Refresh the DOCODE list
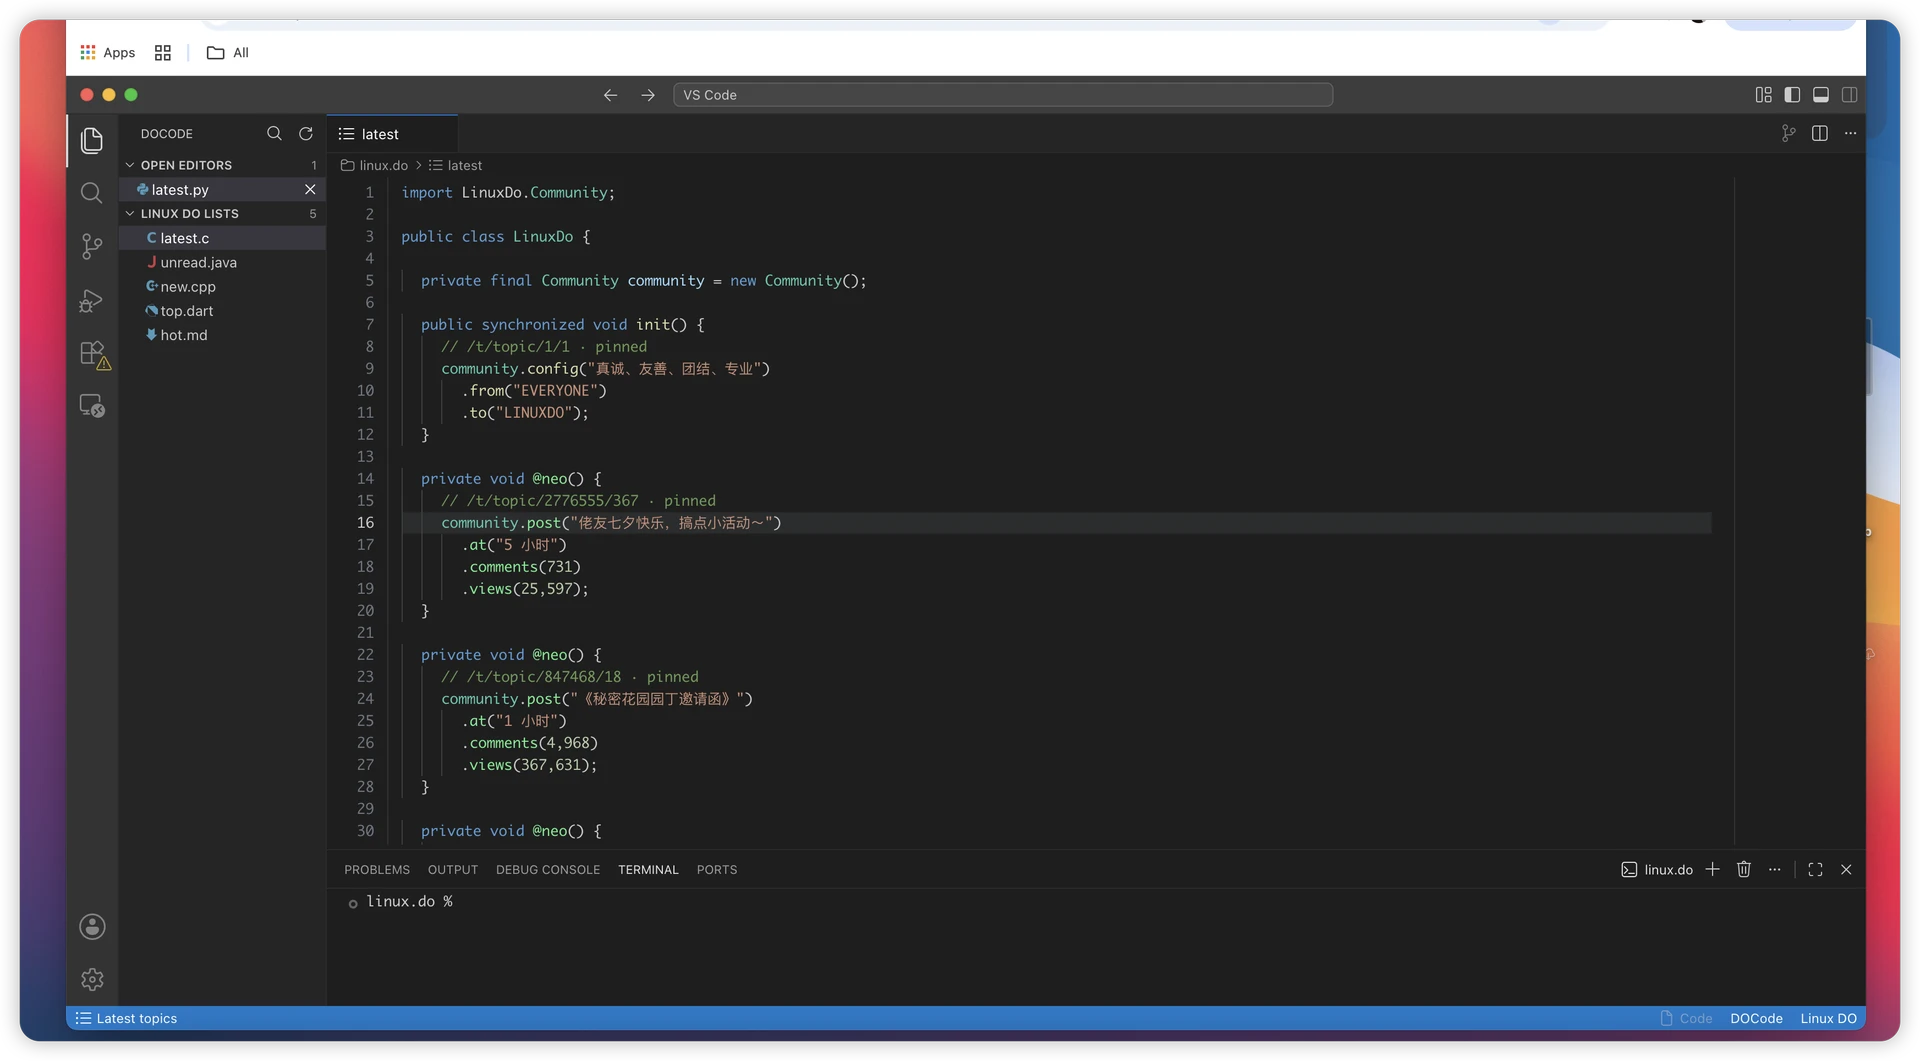The image size is (1920, 1061). pos(306,134)
